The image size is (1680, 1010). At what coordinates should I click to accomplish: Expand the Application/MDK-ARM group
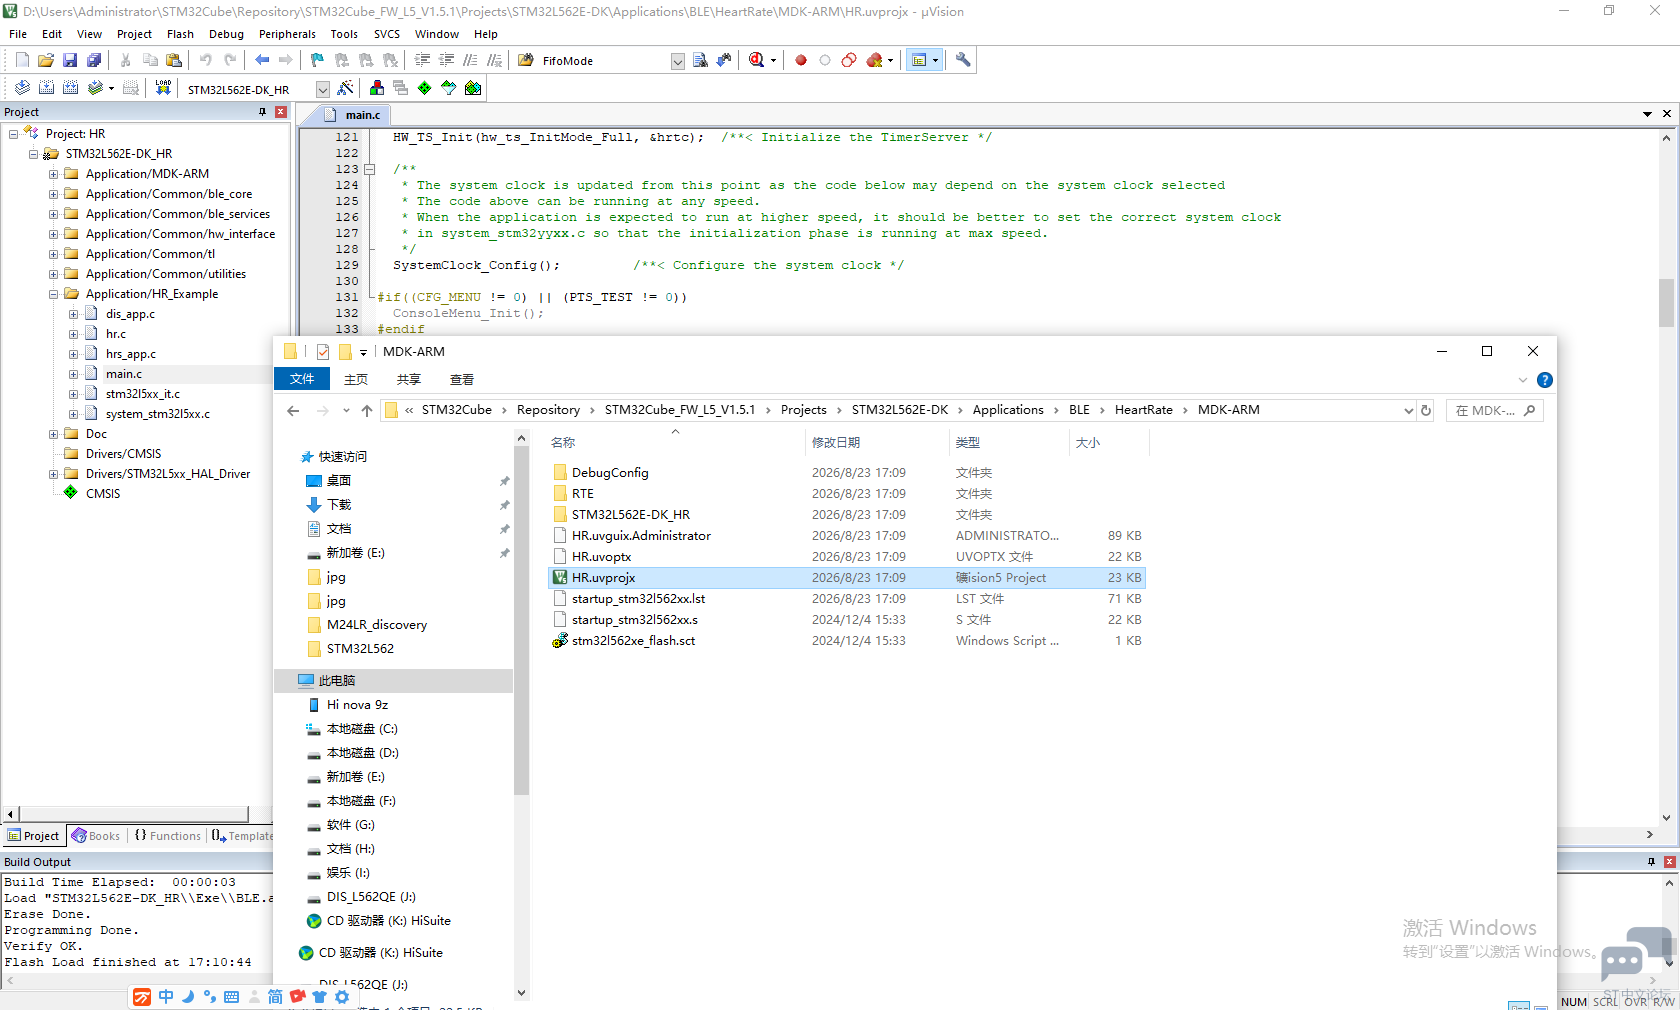54,174
